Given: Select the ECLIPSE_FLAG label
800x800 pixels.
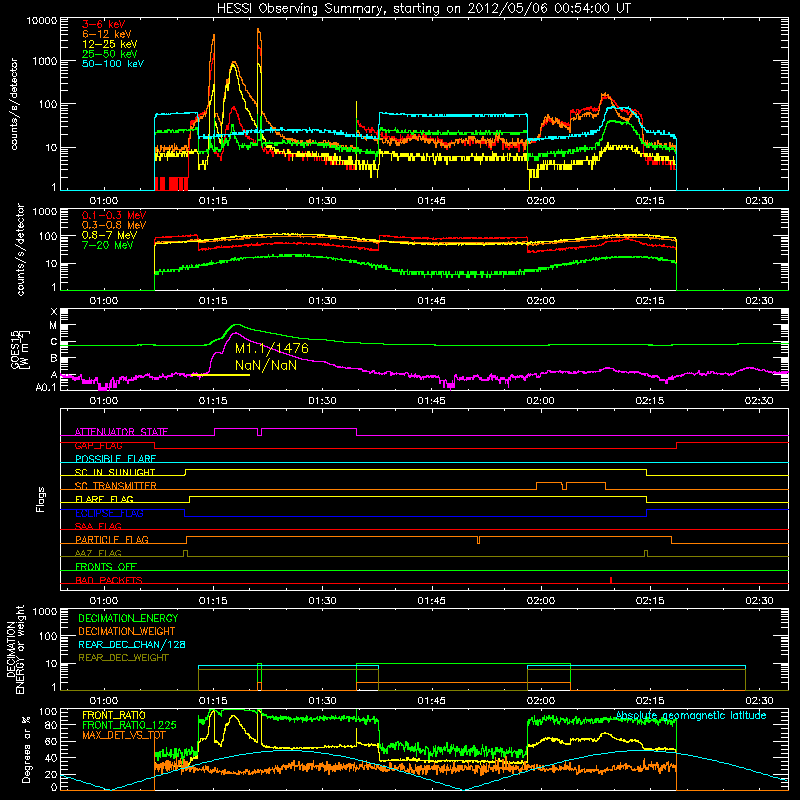Looking at the screenshot, I should [109, 513].
